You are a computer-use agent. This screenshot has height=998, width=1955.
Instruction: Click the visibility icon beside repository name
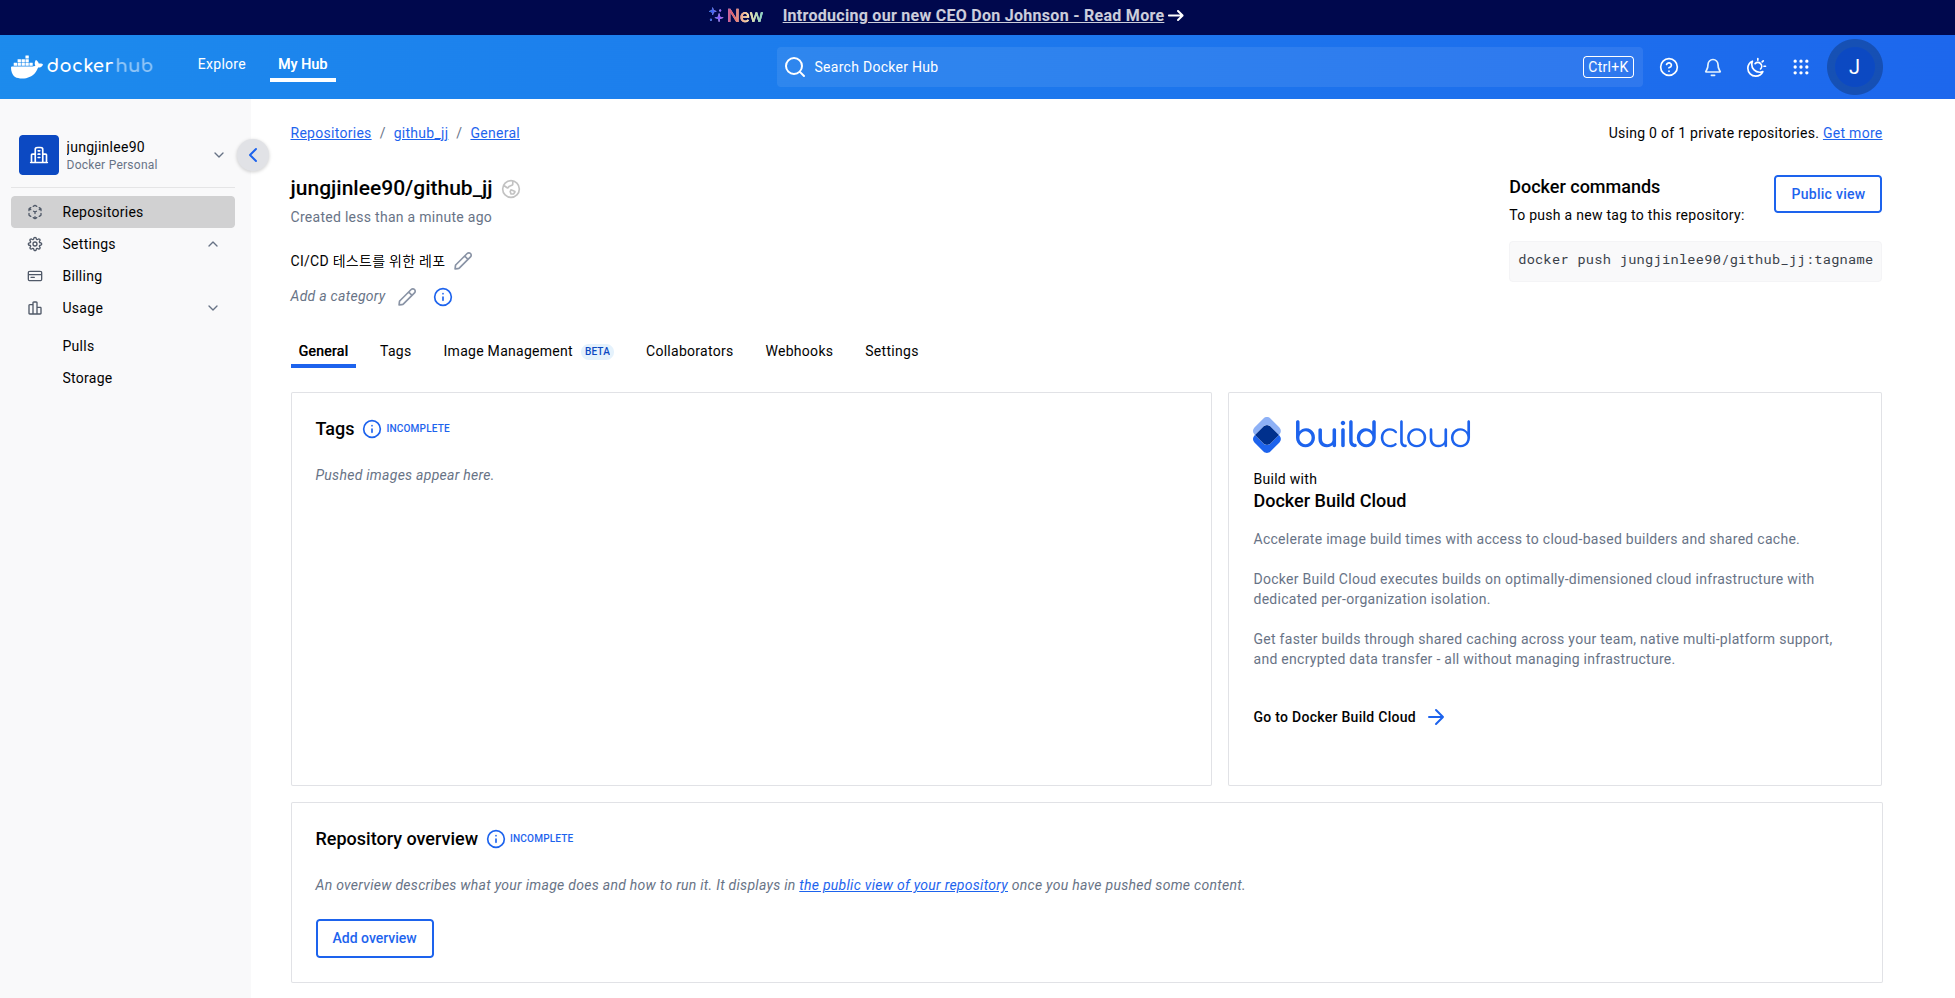click(511, 189)
